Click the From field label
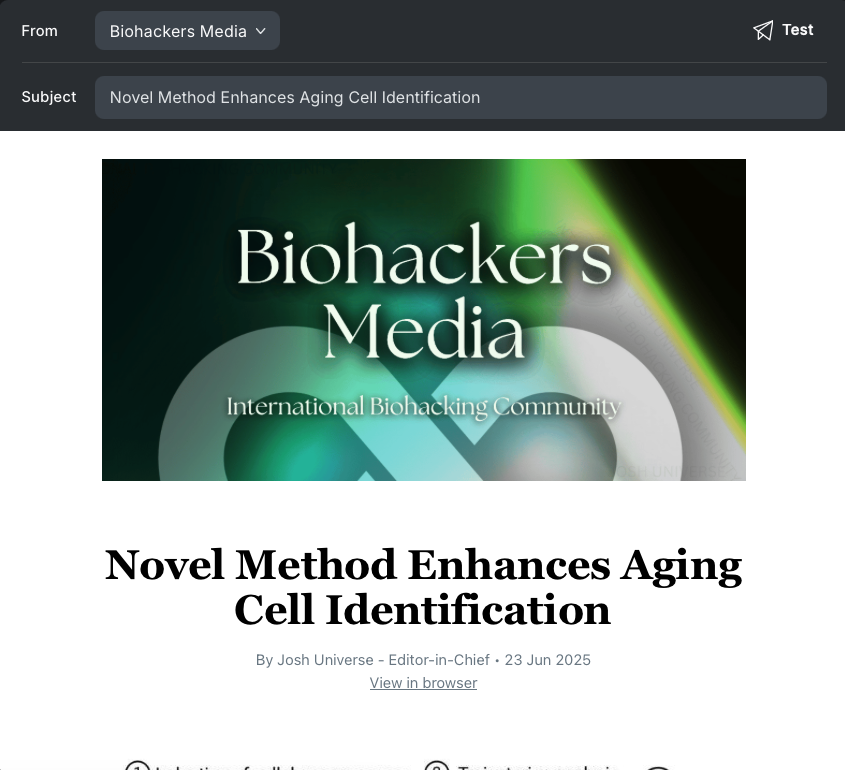The image size is (845, 770). tap(39, 31)
